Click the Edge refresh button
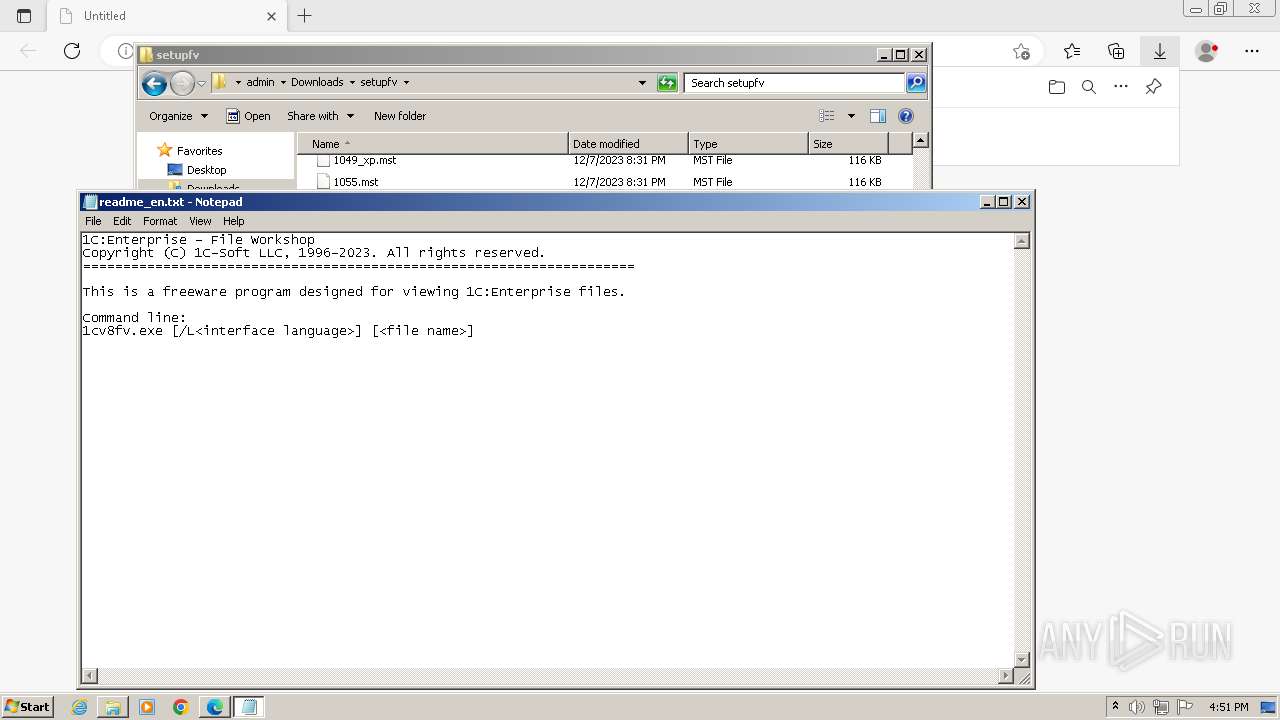 [x=72, y=51]
